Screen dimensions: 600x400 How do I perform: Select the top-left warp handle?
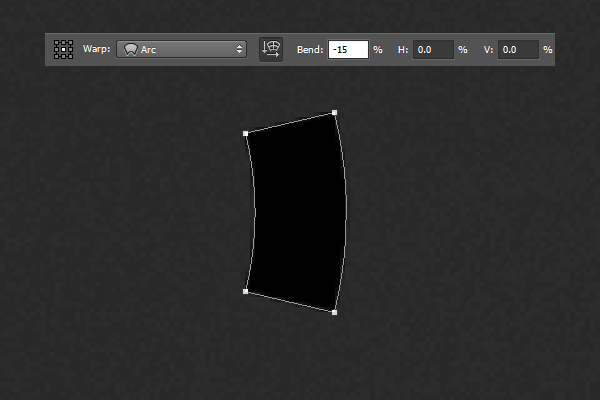click(246, 133)
